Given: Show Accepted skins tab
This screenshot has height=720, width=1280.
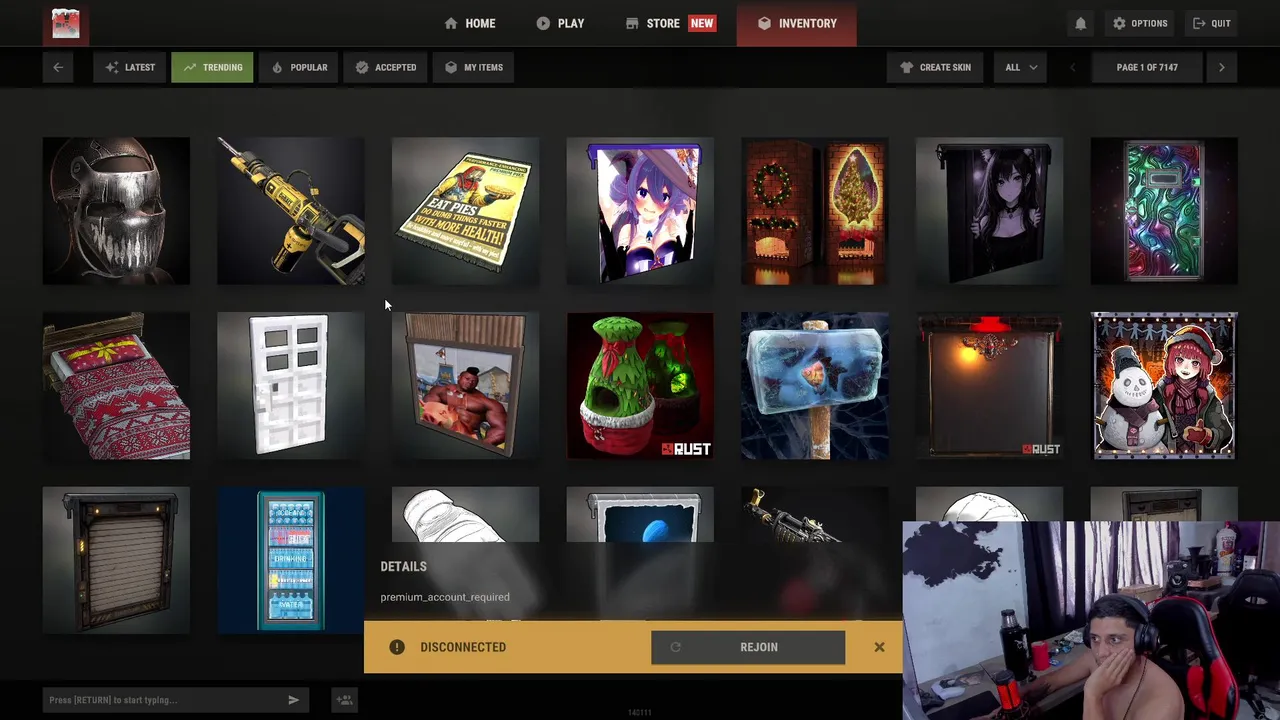Looking at the screenshot, I should coord(386,67).
